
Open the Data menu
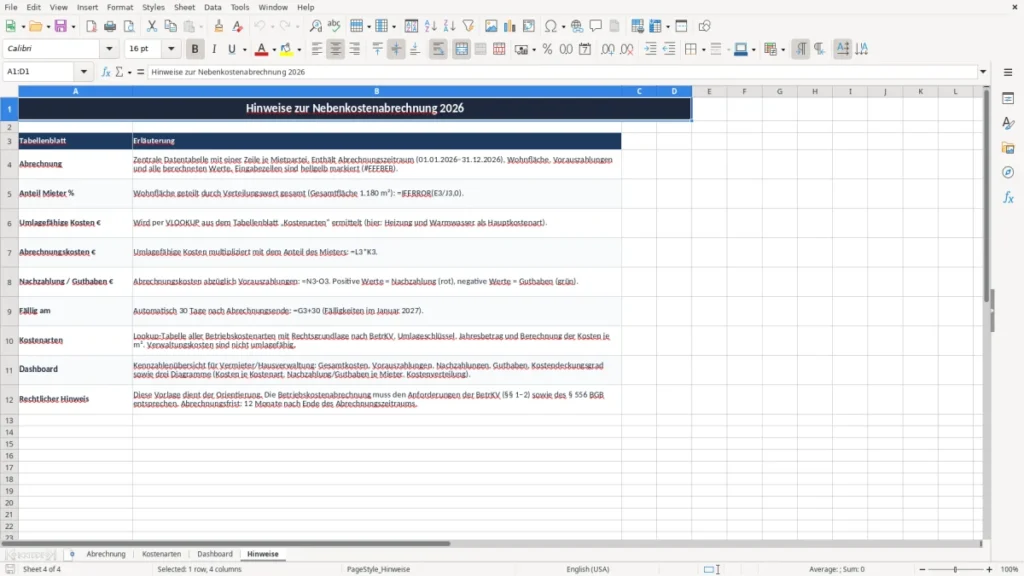click(x=212, y=7)
